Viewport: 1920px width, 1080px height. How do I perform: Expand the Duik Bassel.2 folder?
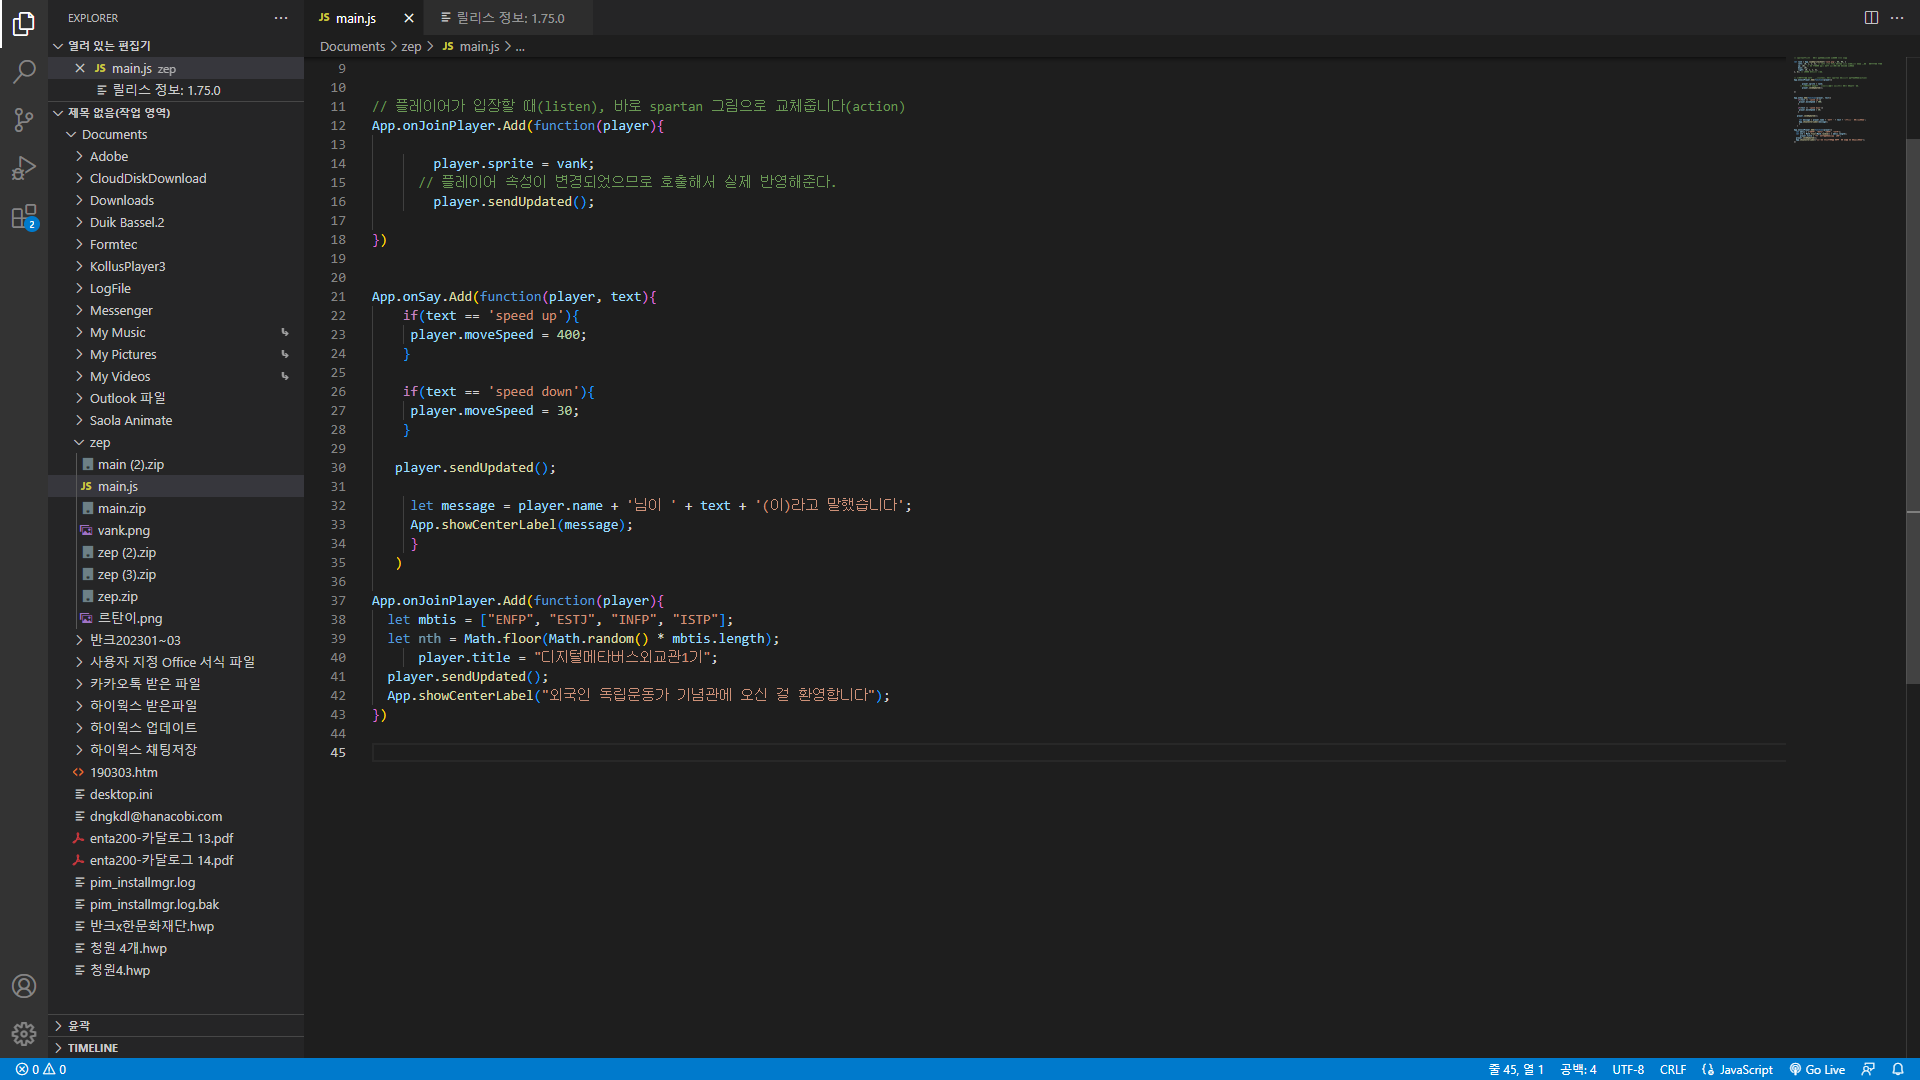[176, 223]
